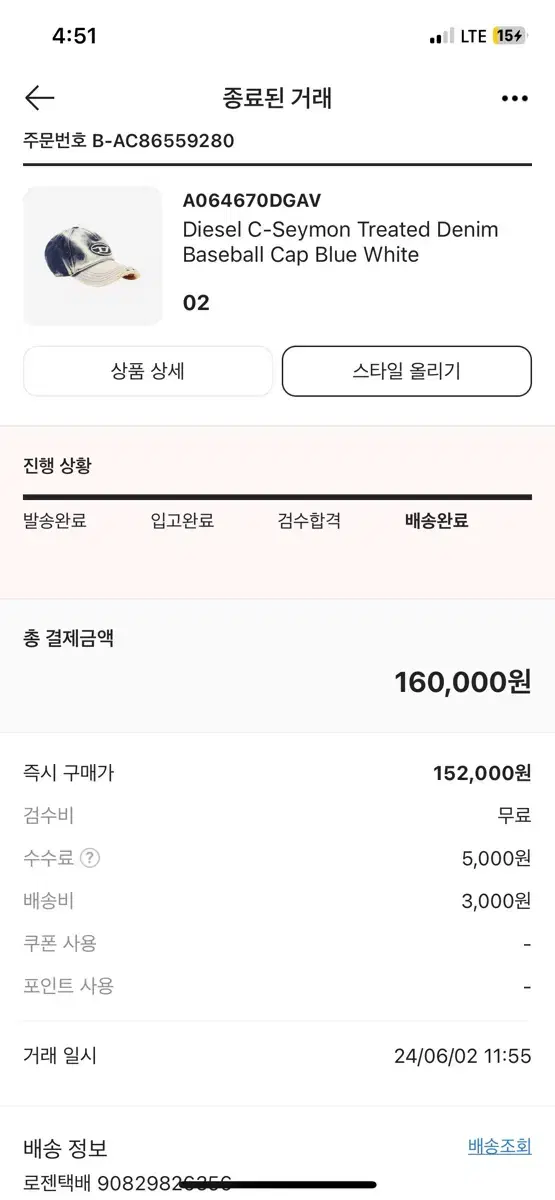
Task: Tap the 상품 상세 button
Action: 148,371
